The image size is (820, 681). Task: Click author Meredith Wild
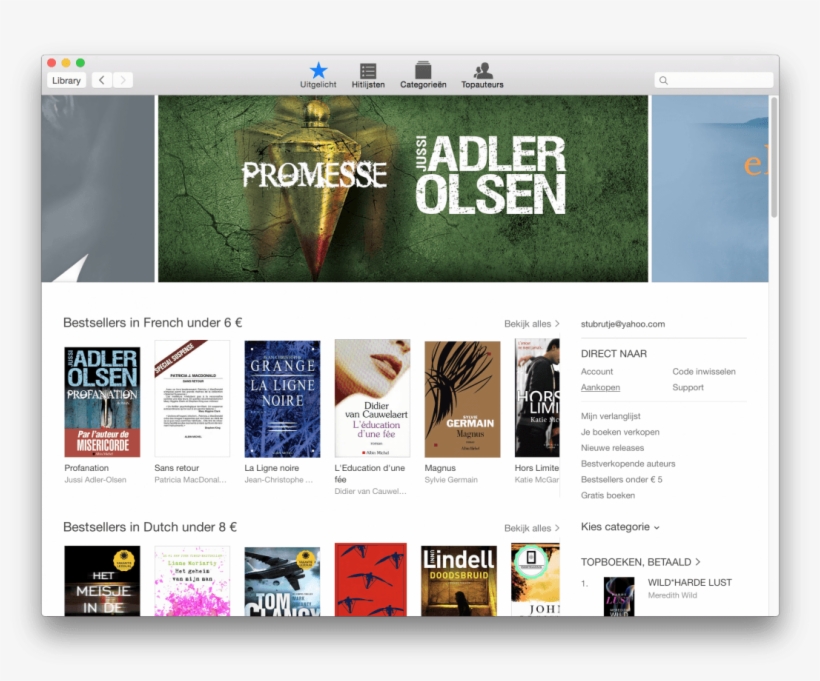pos(672,595)
